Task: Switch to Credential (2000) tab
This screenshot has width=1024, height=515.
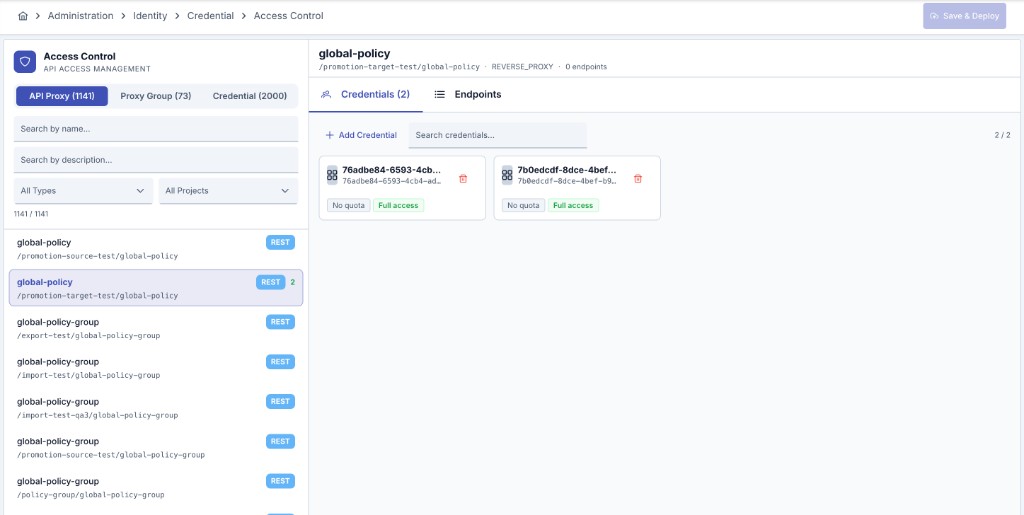Action: [x=249, y=96]
